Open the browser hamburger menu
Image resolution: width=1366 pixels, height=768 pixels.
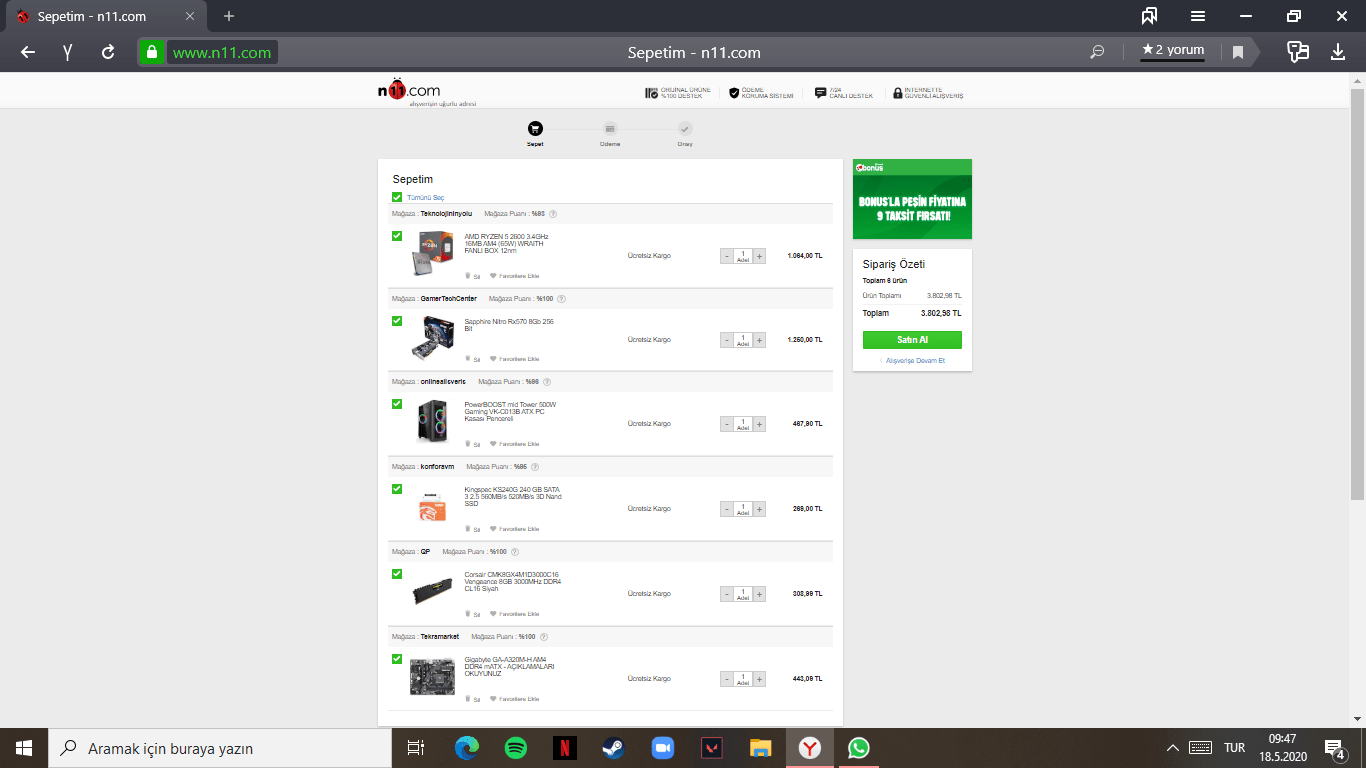coord(1198,16)
